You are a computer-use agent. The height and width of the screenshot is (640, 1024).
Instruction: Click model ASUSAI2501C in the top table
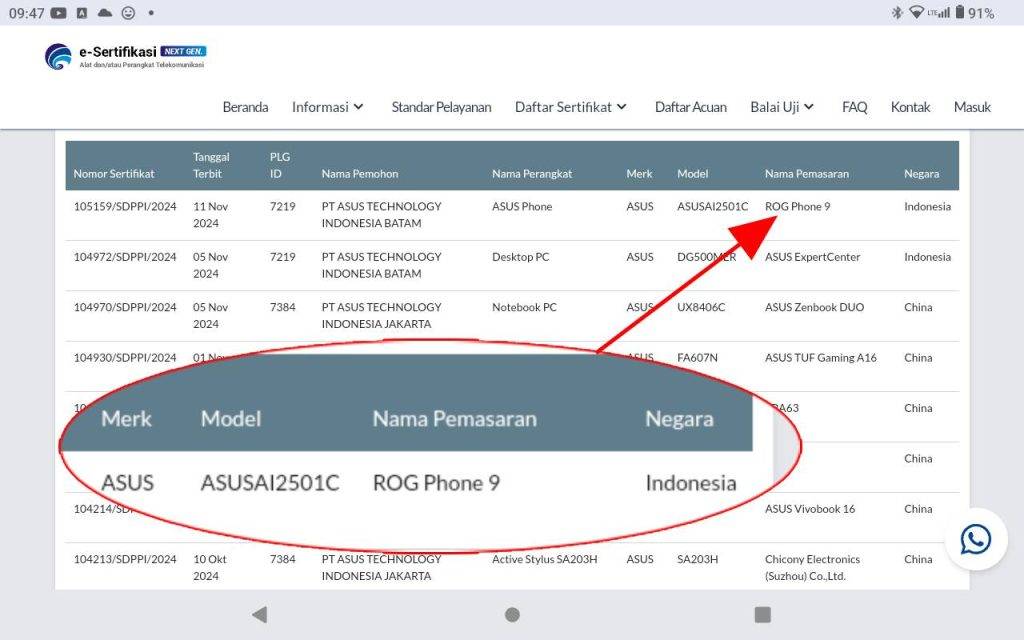click(712, 206)
